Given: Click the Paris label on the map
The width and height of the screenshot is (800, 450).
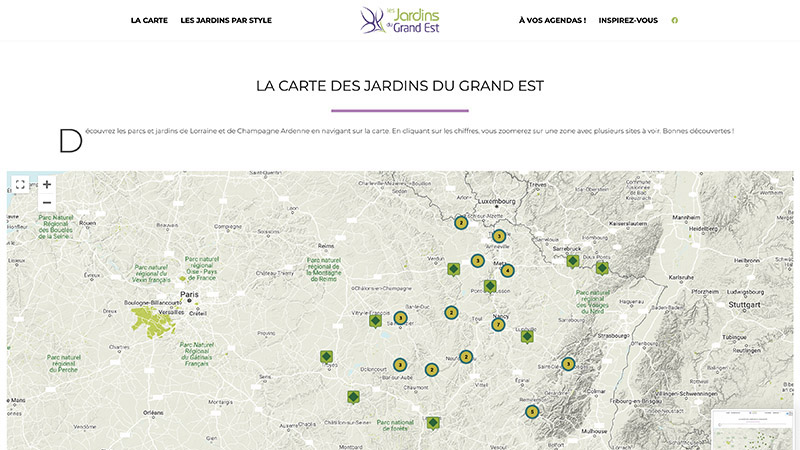Looking at the screenshot, I should (x=189, y=294).
